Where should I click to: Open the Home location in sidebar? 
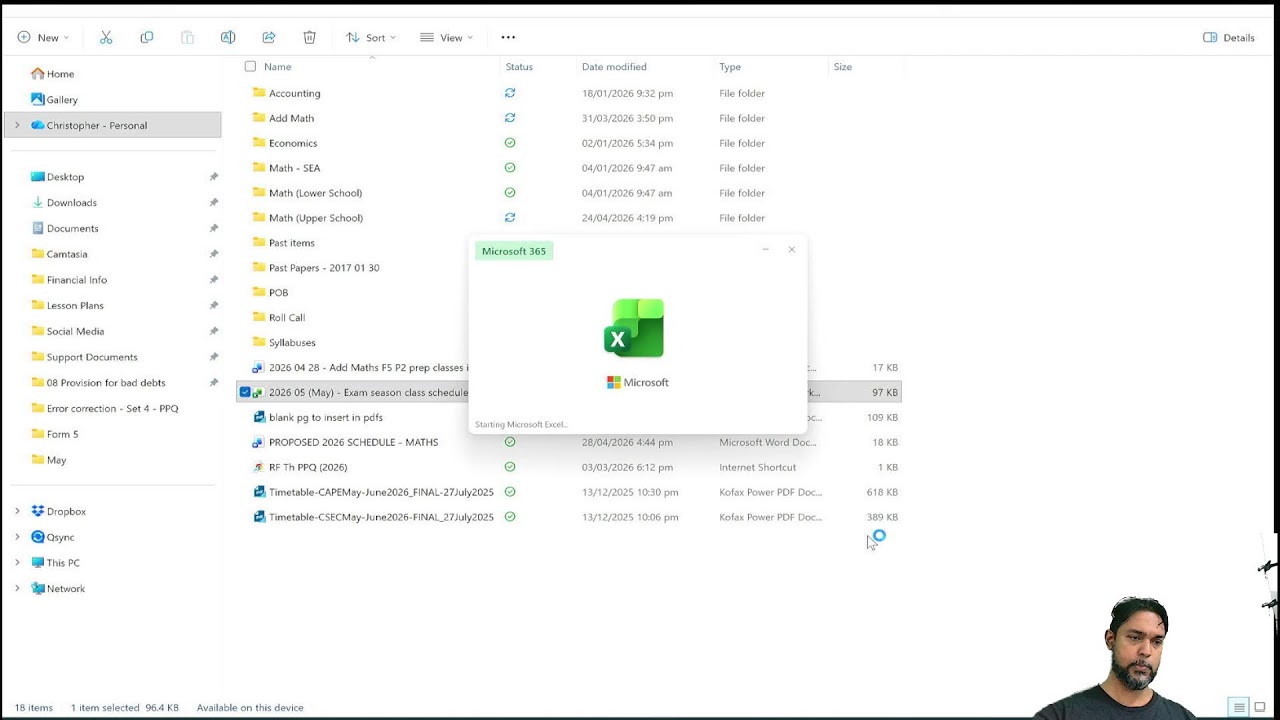(x=60, y=74)
